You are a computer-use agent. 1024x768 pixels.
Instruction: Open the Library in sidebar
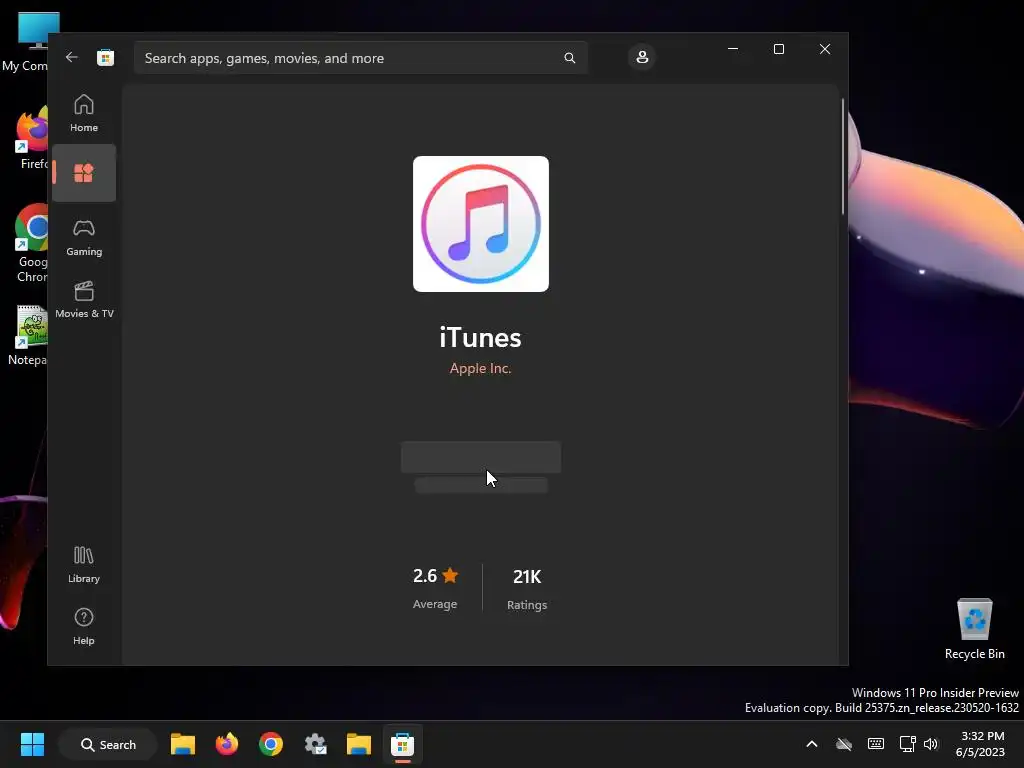84,565
